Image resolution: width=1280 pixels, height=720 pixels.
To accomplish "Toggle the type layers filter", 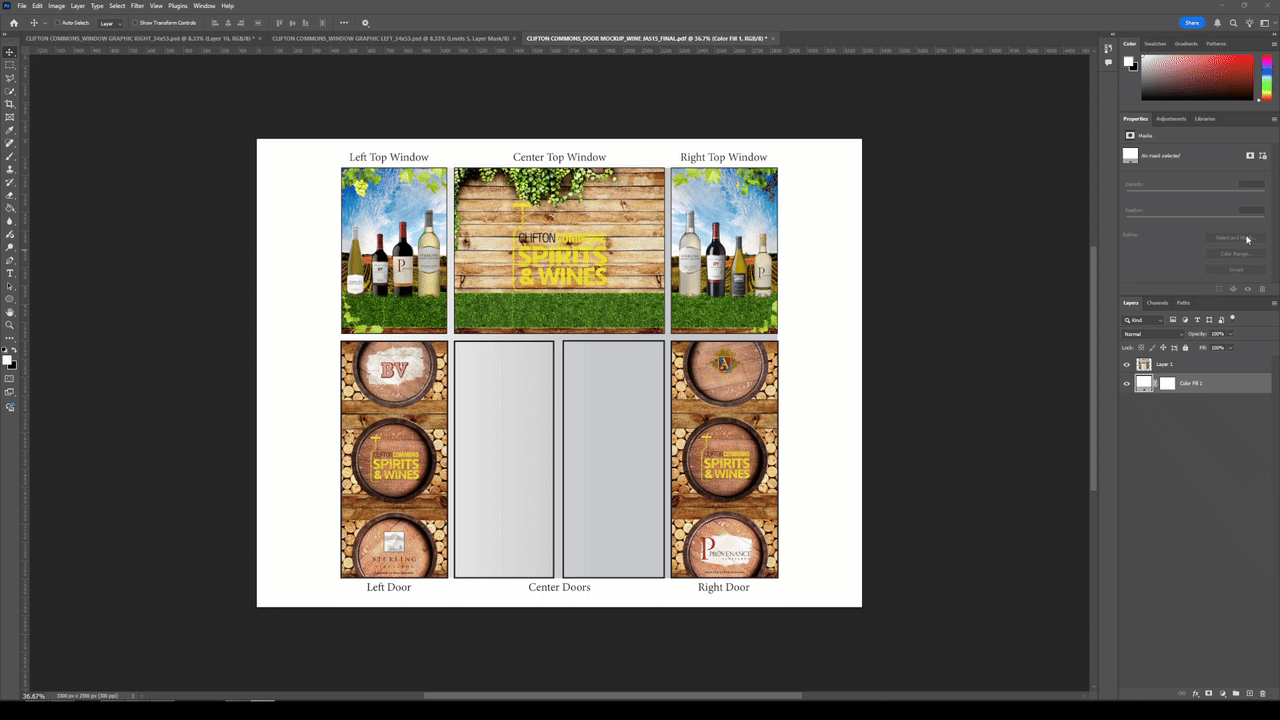I will (1197, 320).
